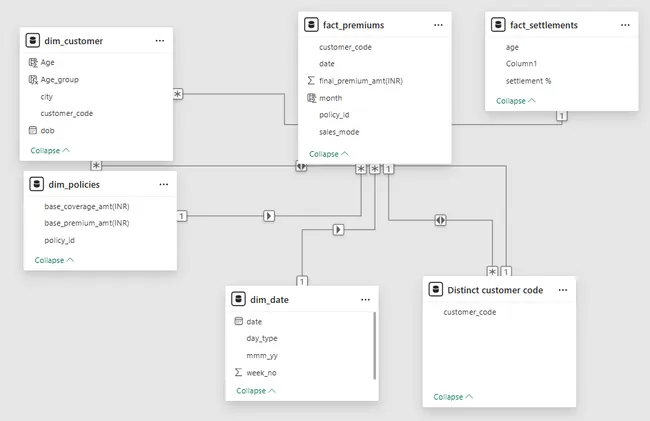Select customer_code in Distinct customer code table
This screenshot has width=650, height=421.
point(470,312)
